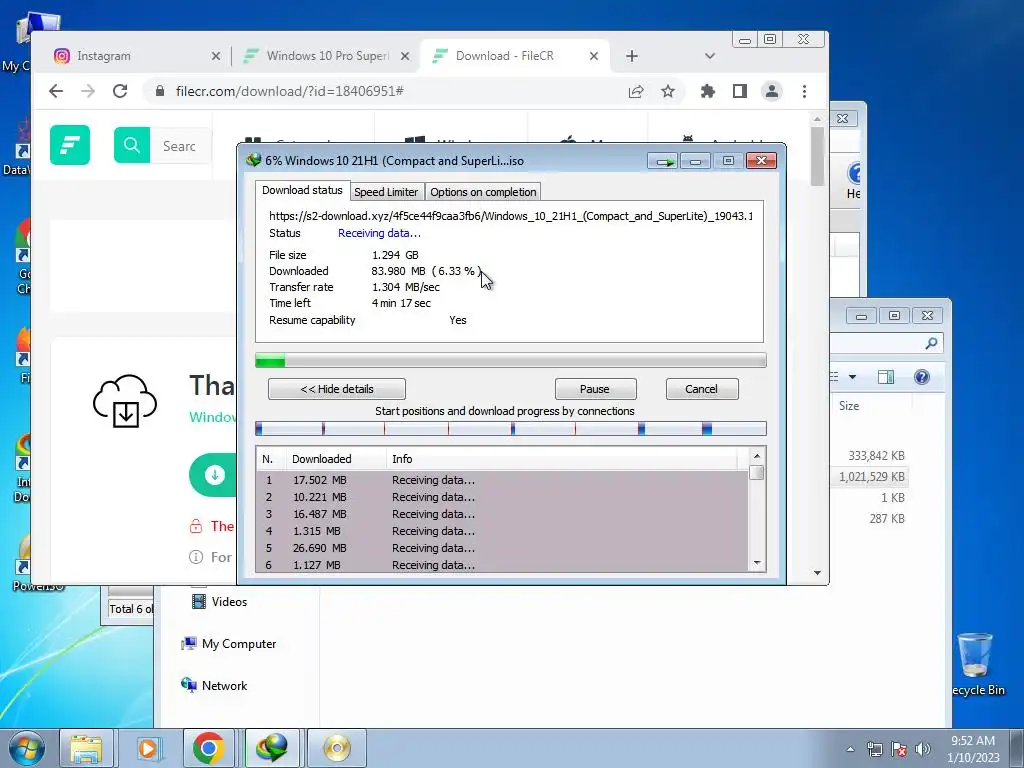Image resolution: width=1024 pixels, height=768 pixels.
Task: Open the Explorer change view dropdown arrow
Action: pos(852,377)
